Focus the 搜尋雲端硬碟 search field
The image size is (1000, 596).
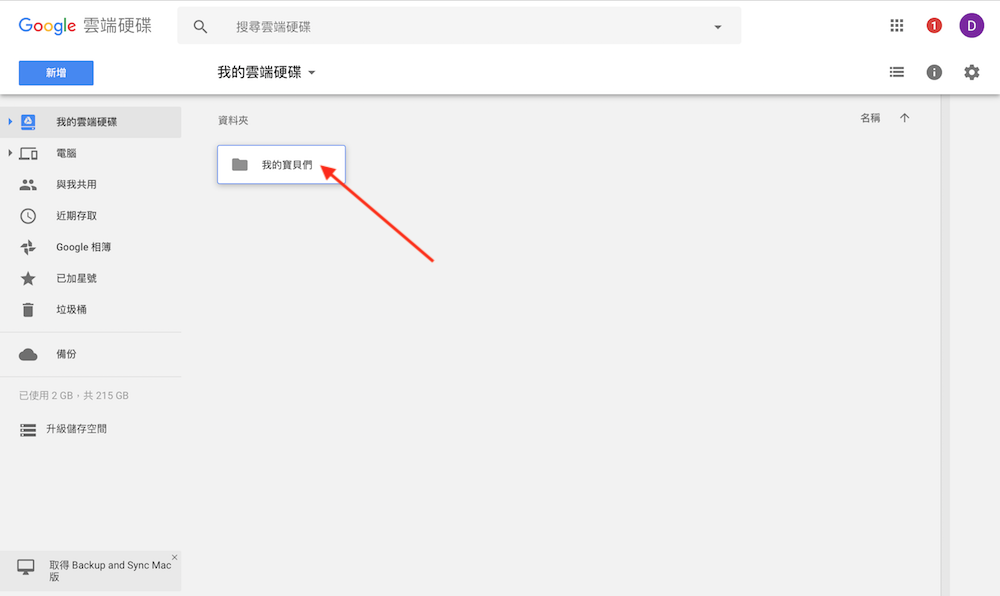click(459, 26)
